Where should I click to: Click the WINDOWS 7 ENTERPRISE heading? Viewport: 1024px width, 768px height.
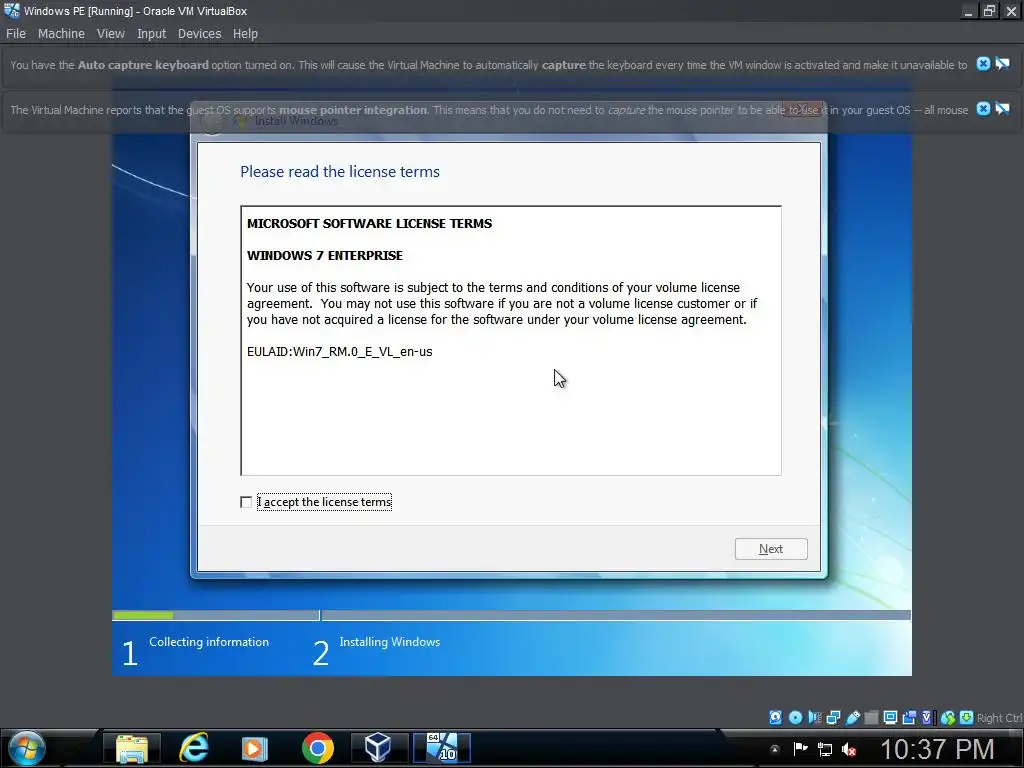pyautogui.click(x=325, y=255)
